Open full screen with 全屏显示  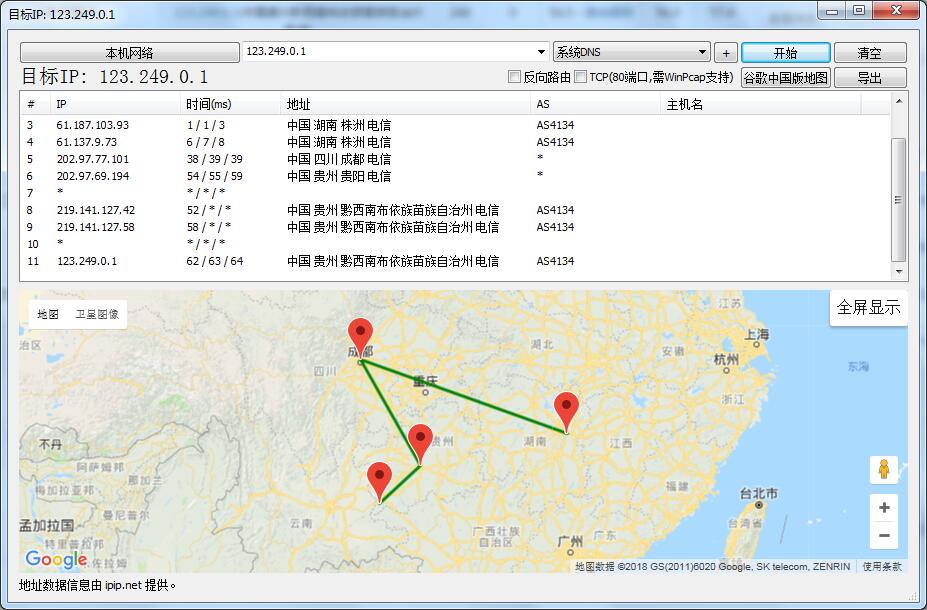click(868, 307)
